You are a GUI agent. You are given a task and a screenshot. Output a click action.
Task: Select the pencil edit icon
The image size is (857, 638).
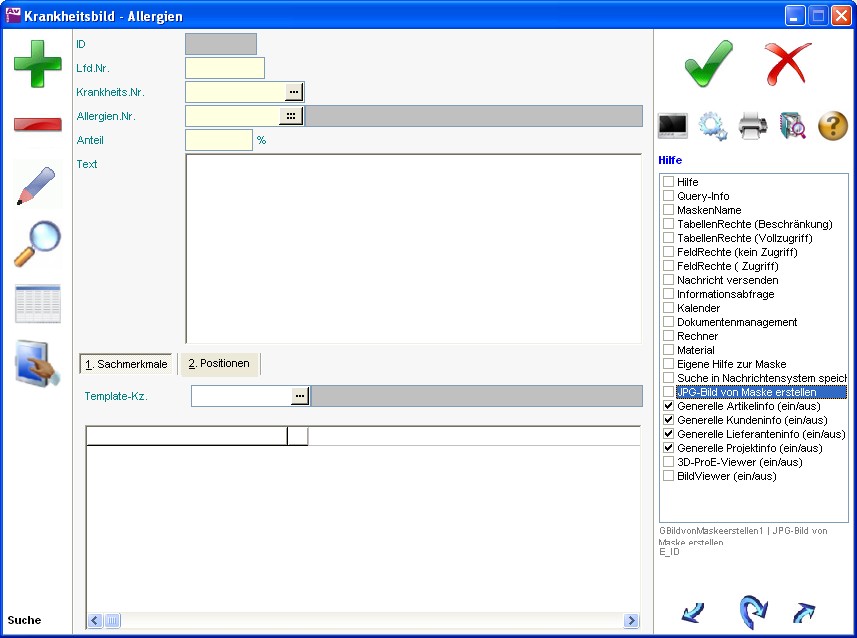coord(37,186)
